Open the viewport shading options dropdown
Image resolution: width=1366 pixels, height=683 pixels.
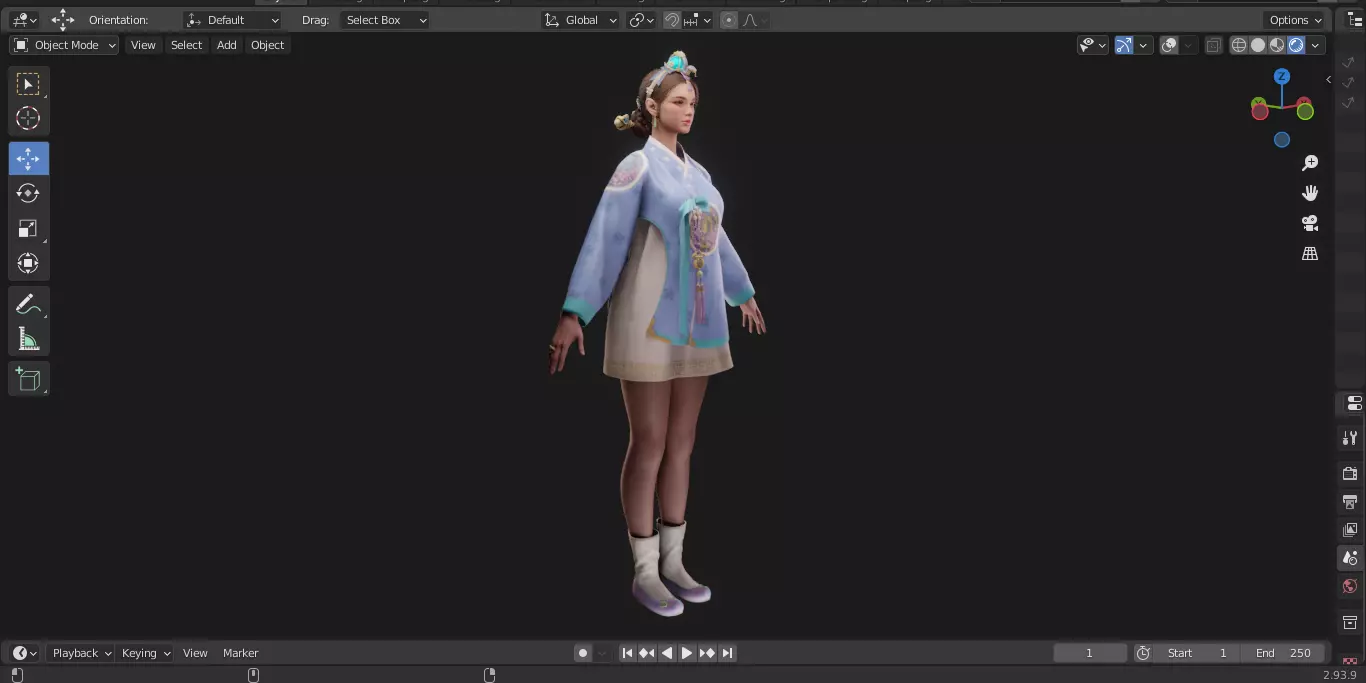[x=1316, y=45]
